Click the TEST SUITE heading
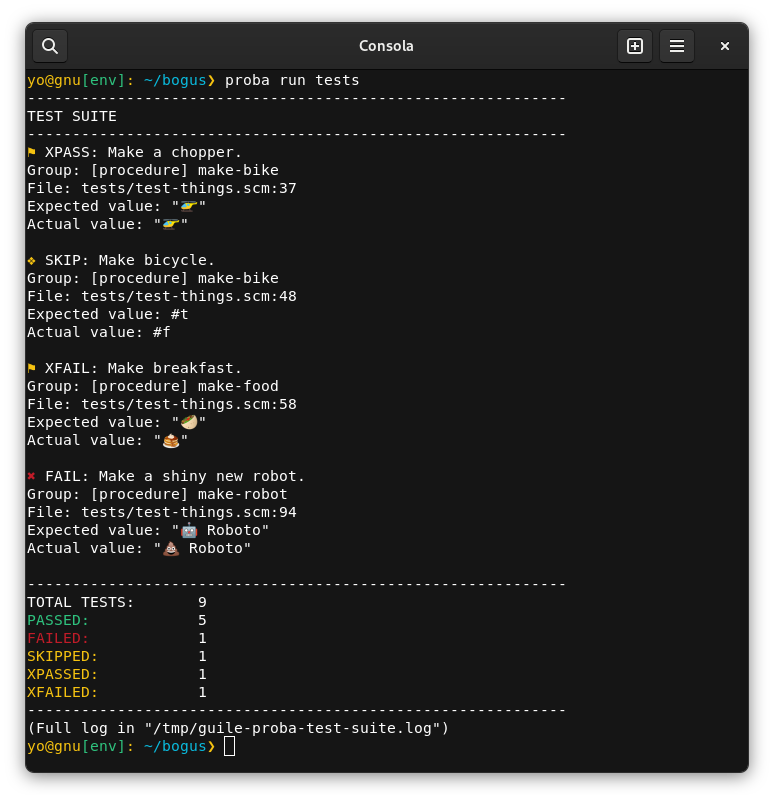Viewport: 774px width, 795px height. point(72,117)
